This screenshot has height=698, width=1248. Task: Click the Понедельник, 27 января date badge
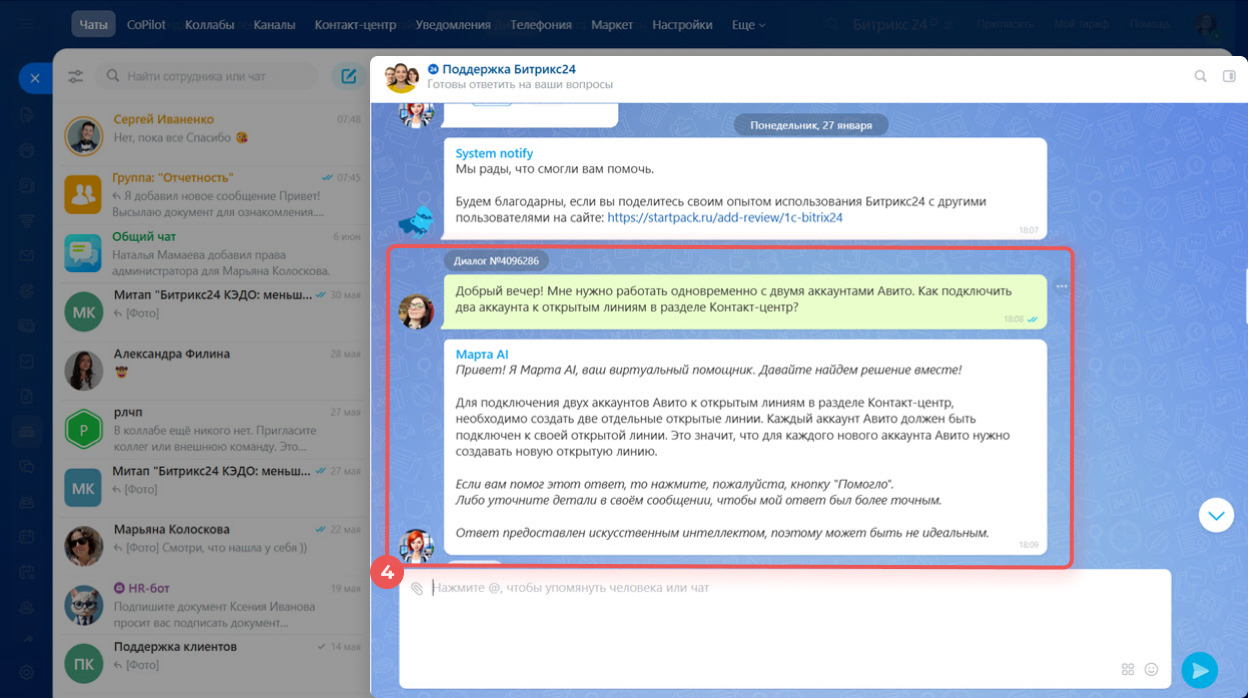coord(811,125)
